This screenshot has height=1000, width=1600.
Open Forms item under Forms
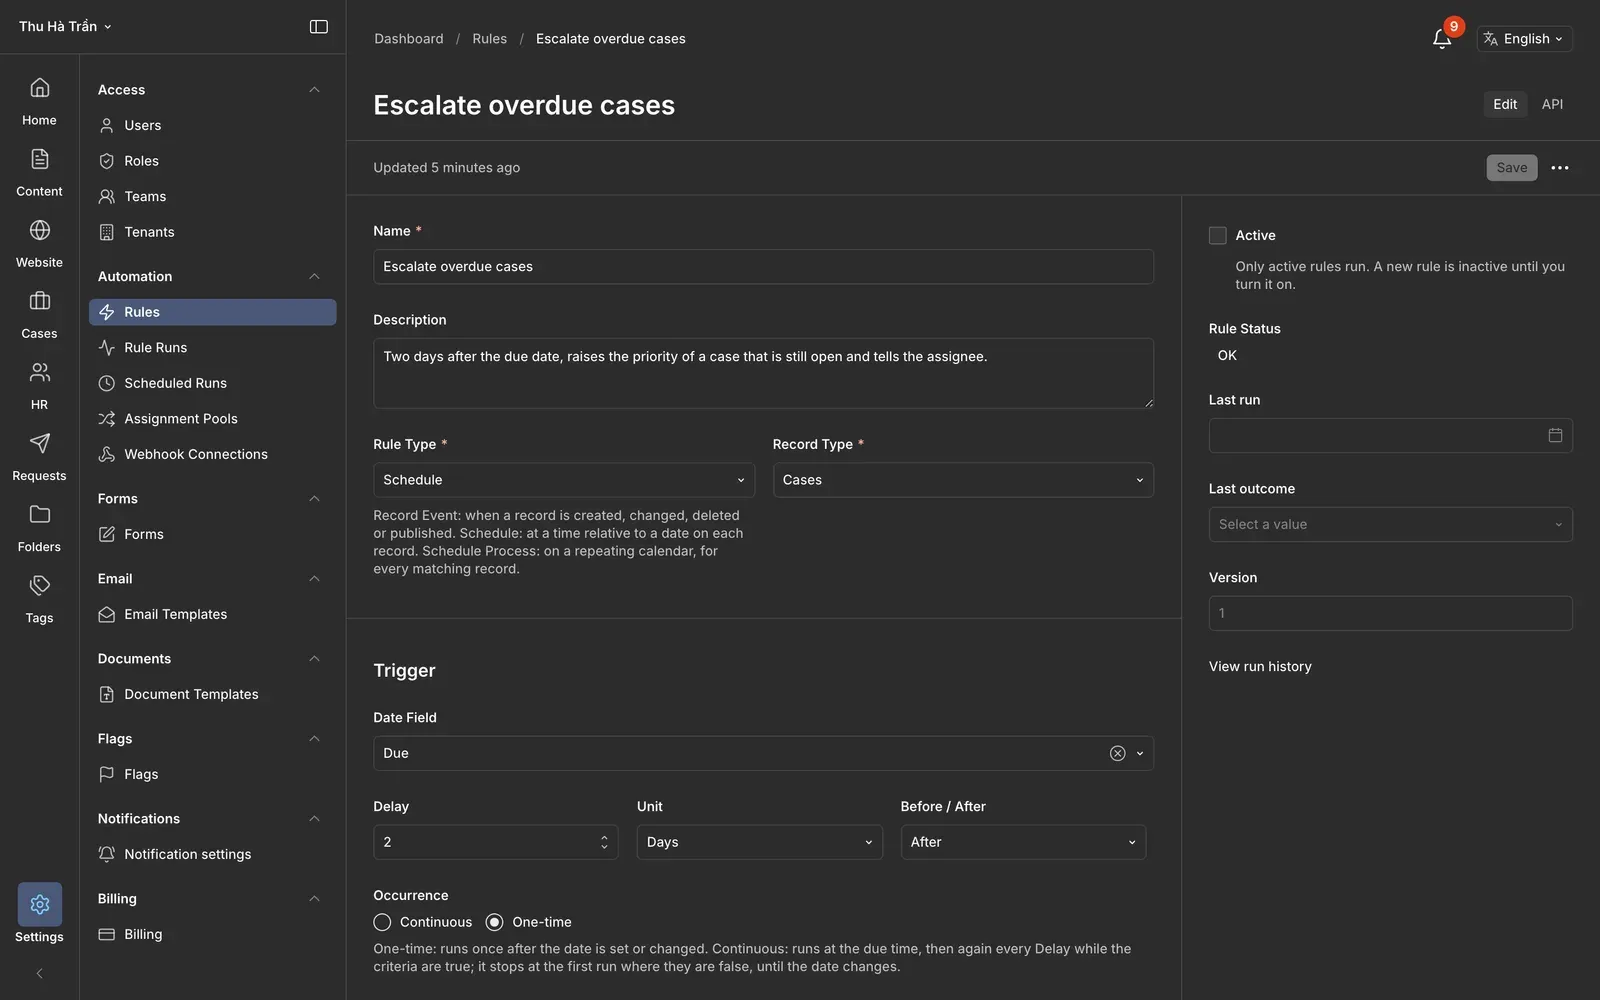click(x=212, y=534)
